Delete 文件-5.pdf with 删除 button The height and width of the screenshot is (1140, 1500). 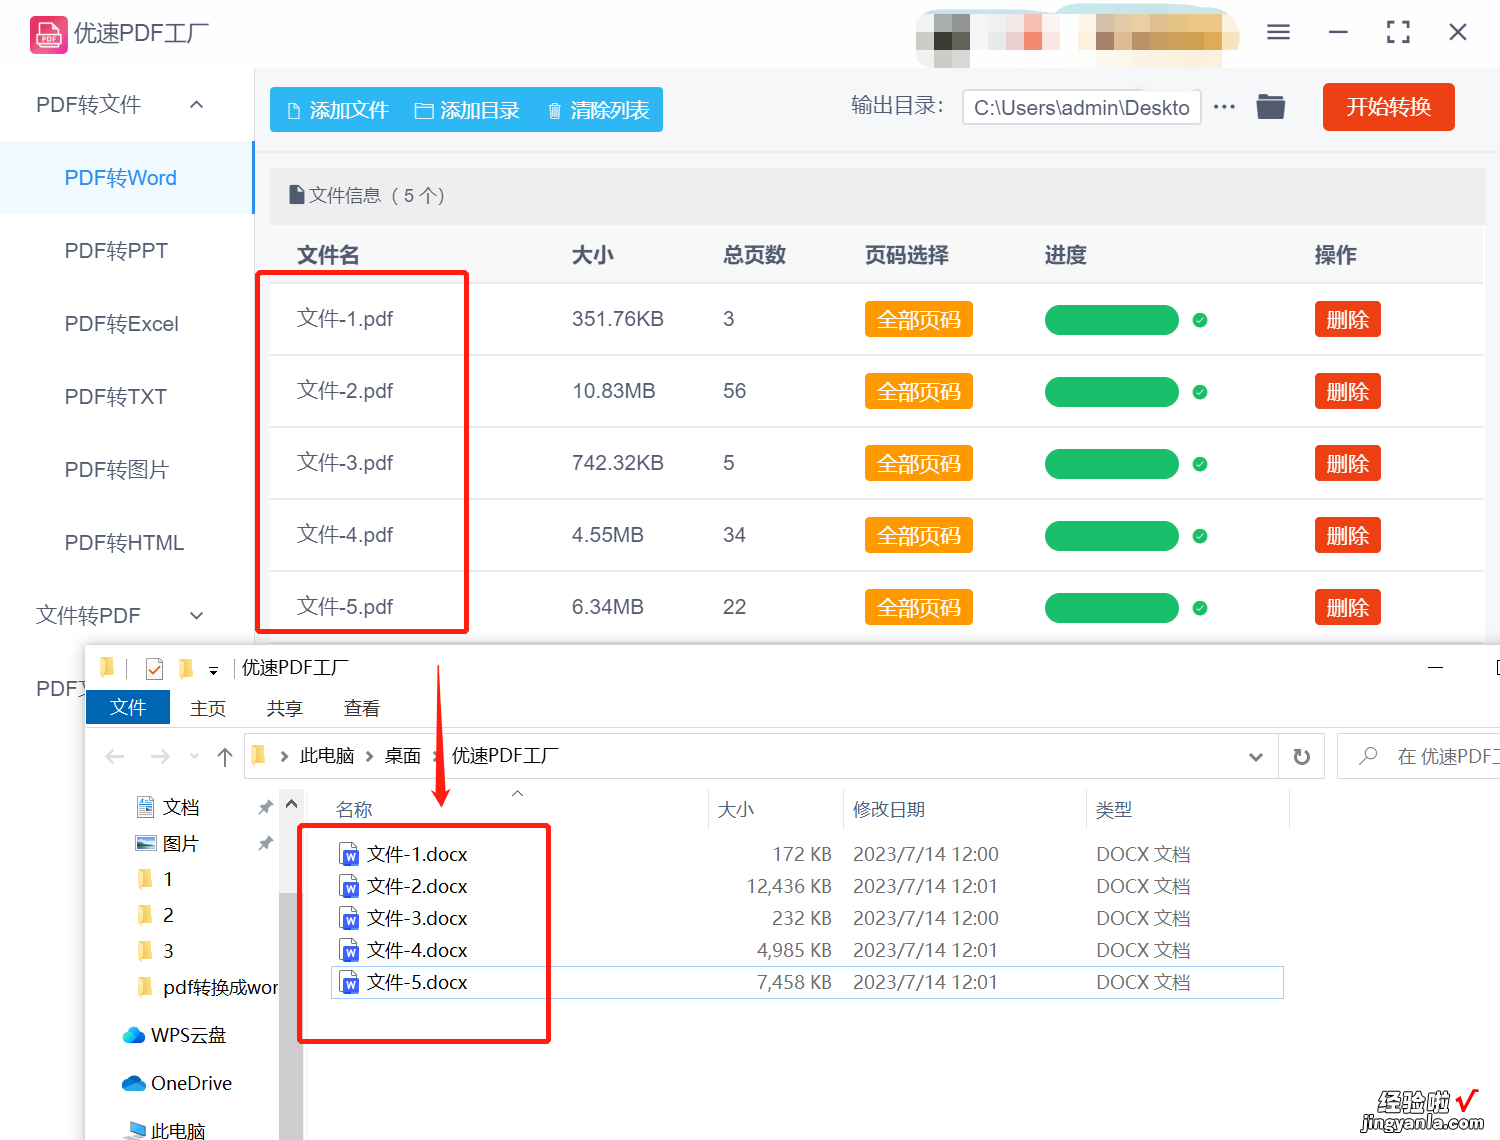pos(1348,608)
